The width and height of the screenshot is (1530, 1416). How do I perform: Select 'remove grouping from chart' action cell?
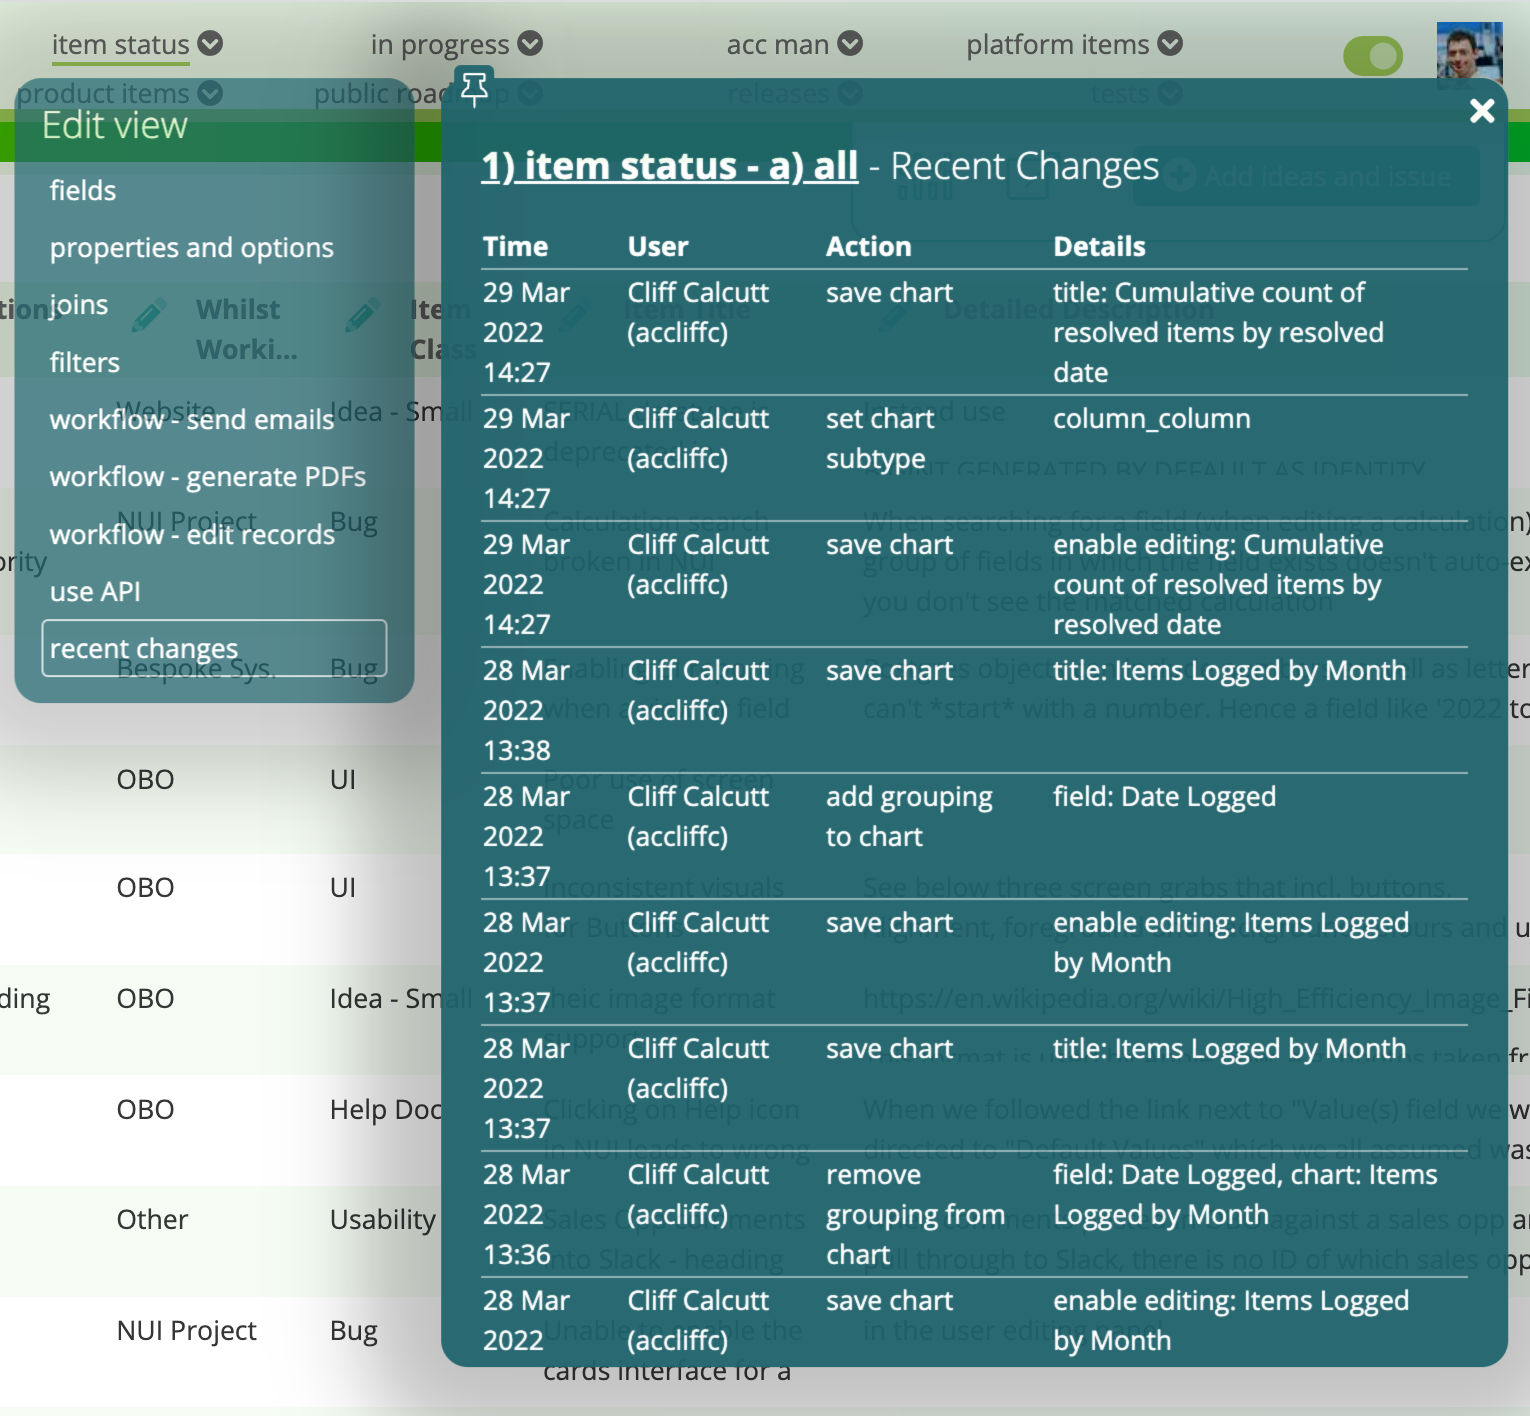point(915,1215)
